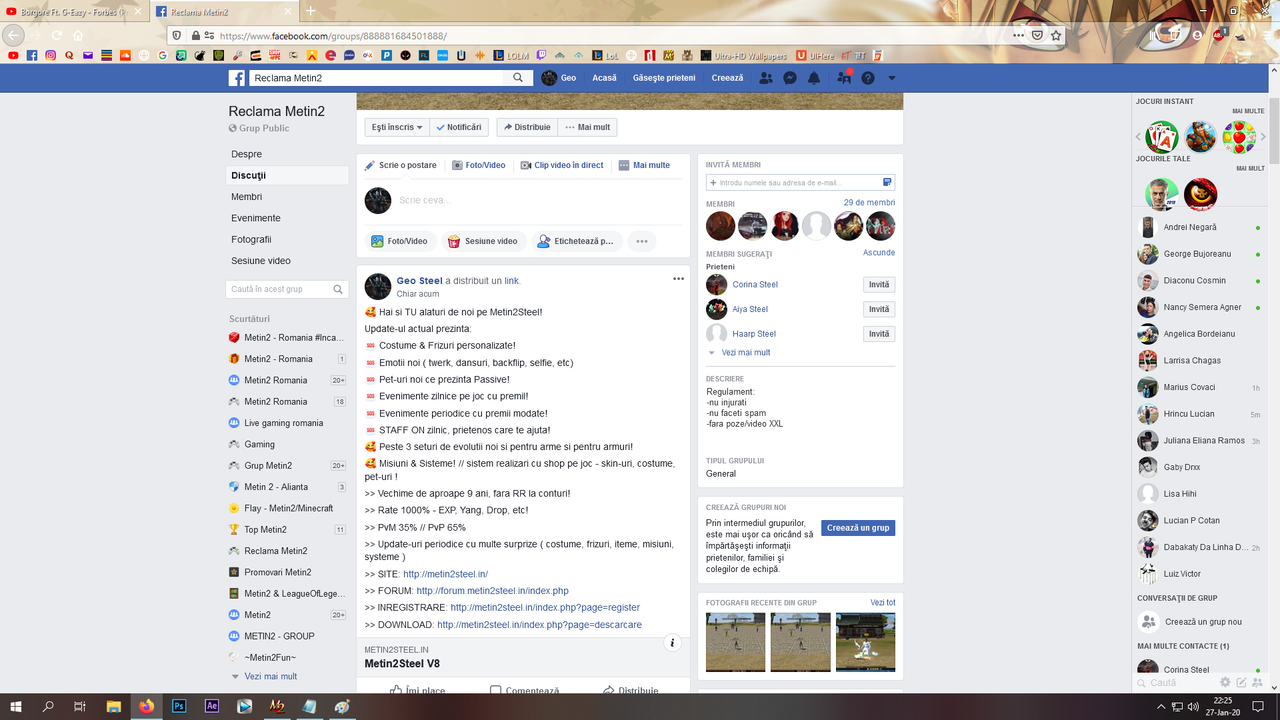Switch to the Borgore Ft. G-Eazy browser tab
Screen dimensions: 1280x720
tap(75, 12)
